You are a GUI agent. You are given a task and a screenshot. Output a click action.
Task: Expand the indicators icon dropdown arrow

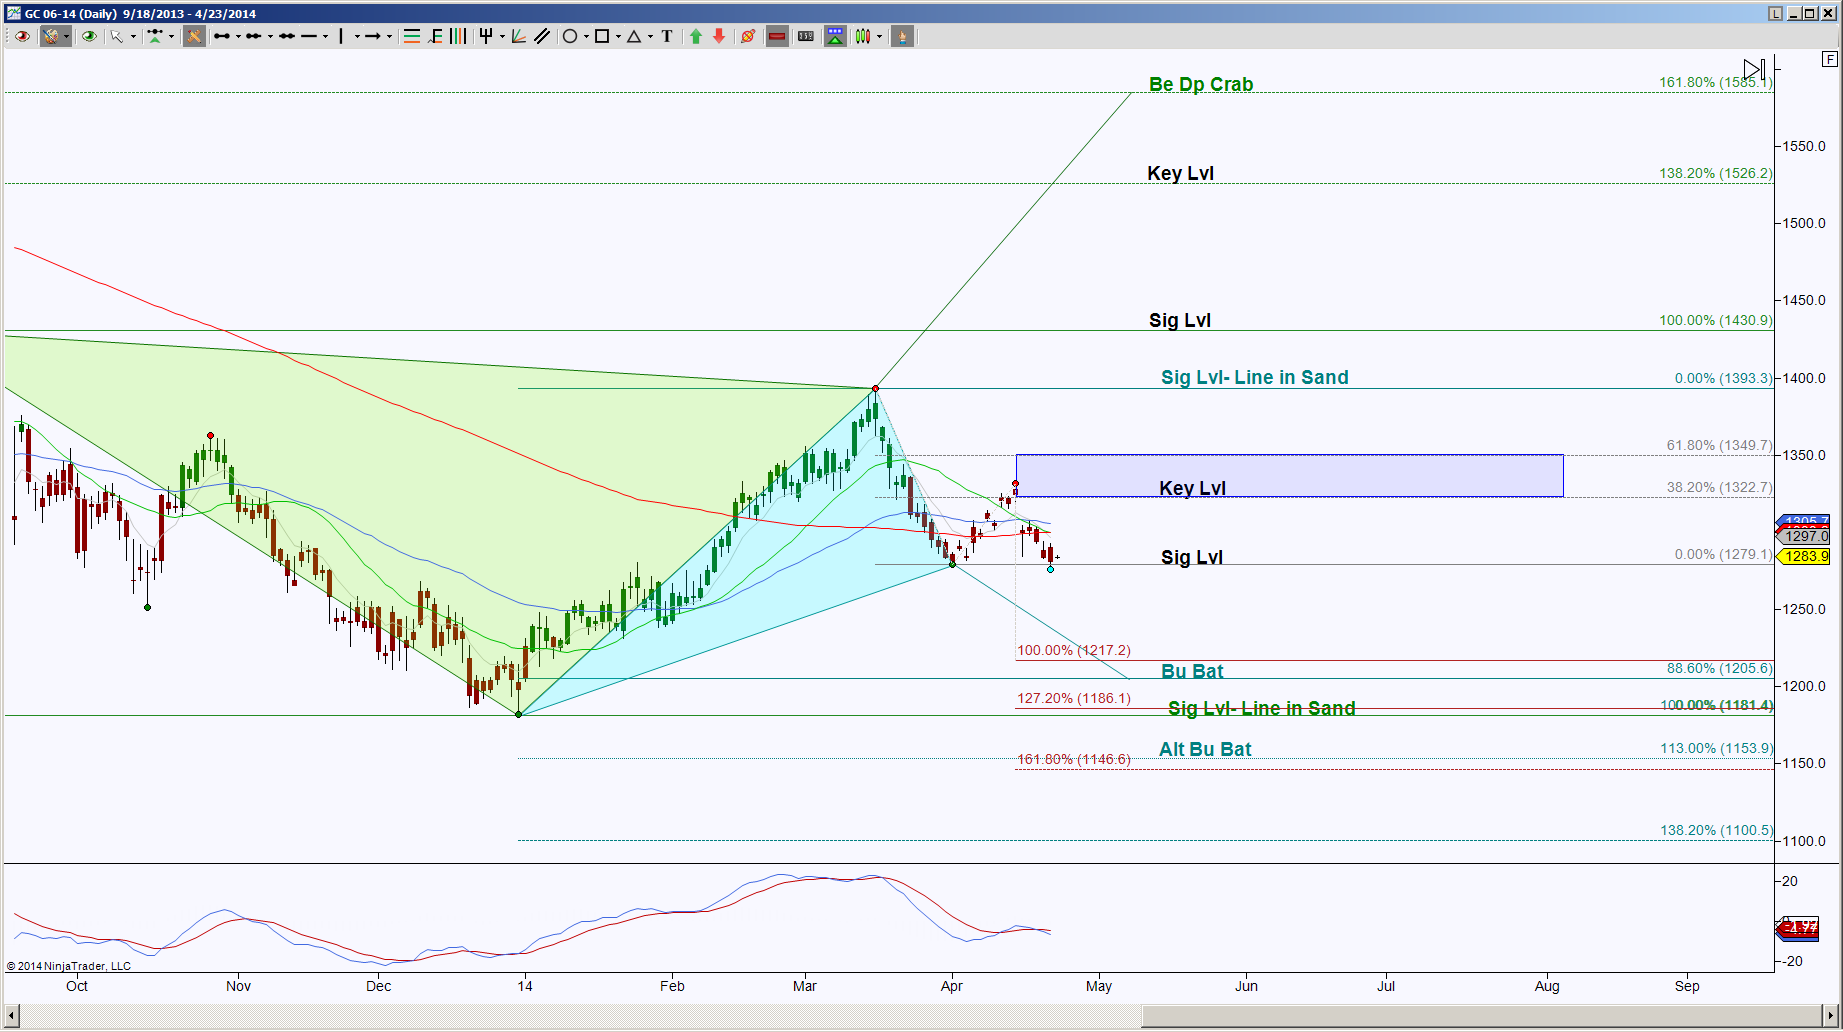click(x=171, y=36)
